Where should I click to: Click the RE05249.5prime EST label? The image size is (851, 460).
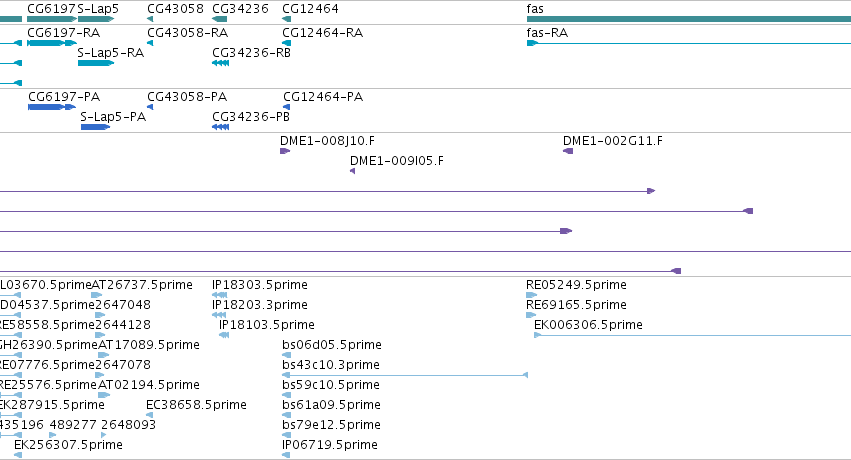576,285
